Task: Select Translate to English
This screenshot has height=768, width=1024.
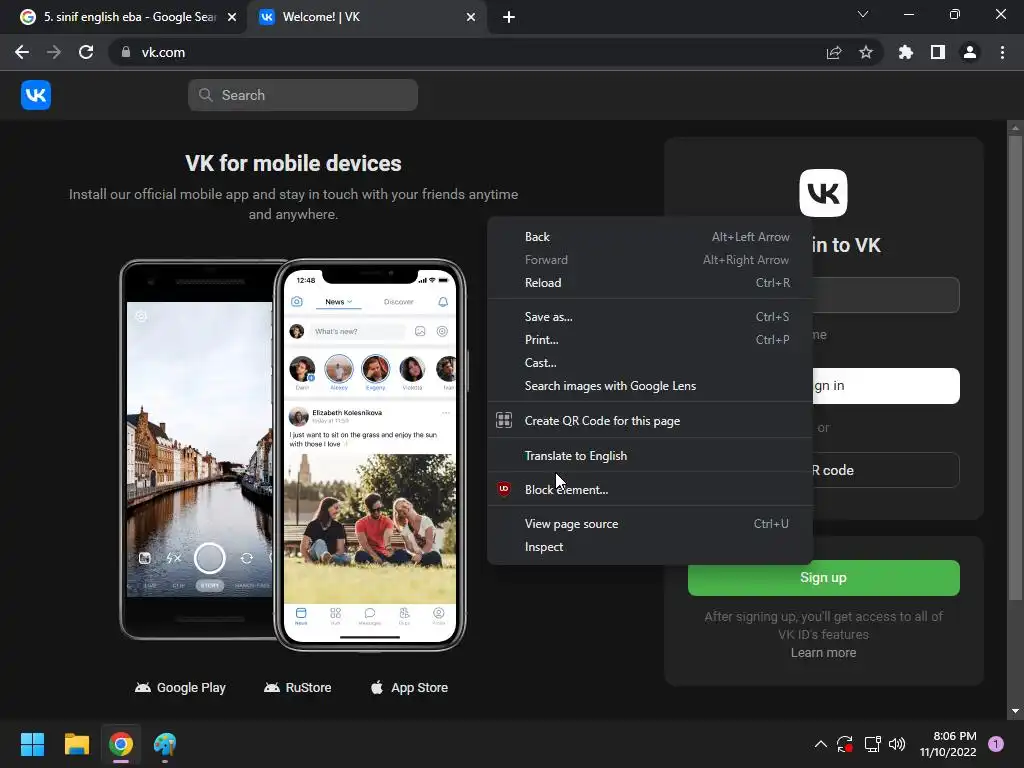Action: click(x=650, y=456)
